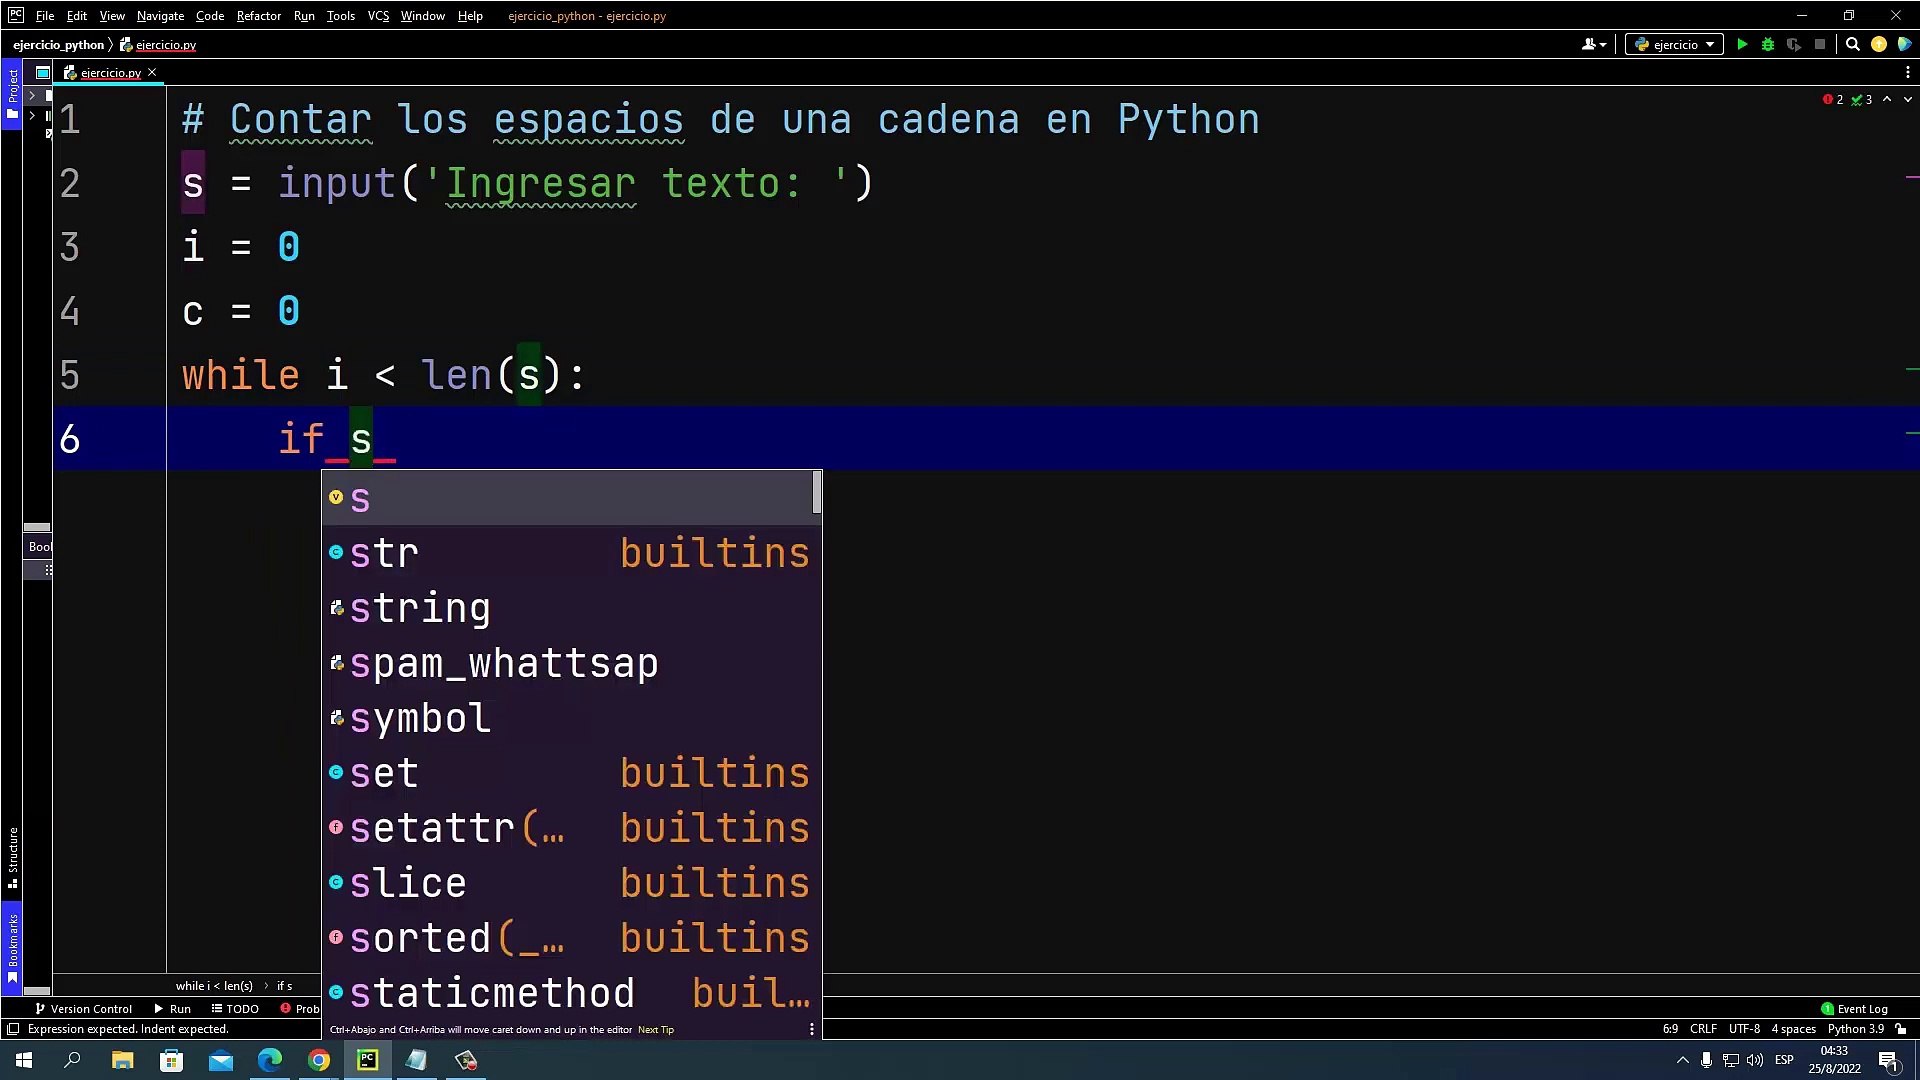Screen dimensions: 1920x1080
Task: Toggle the Structure tool window
Action: click(12, 857)
